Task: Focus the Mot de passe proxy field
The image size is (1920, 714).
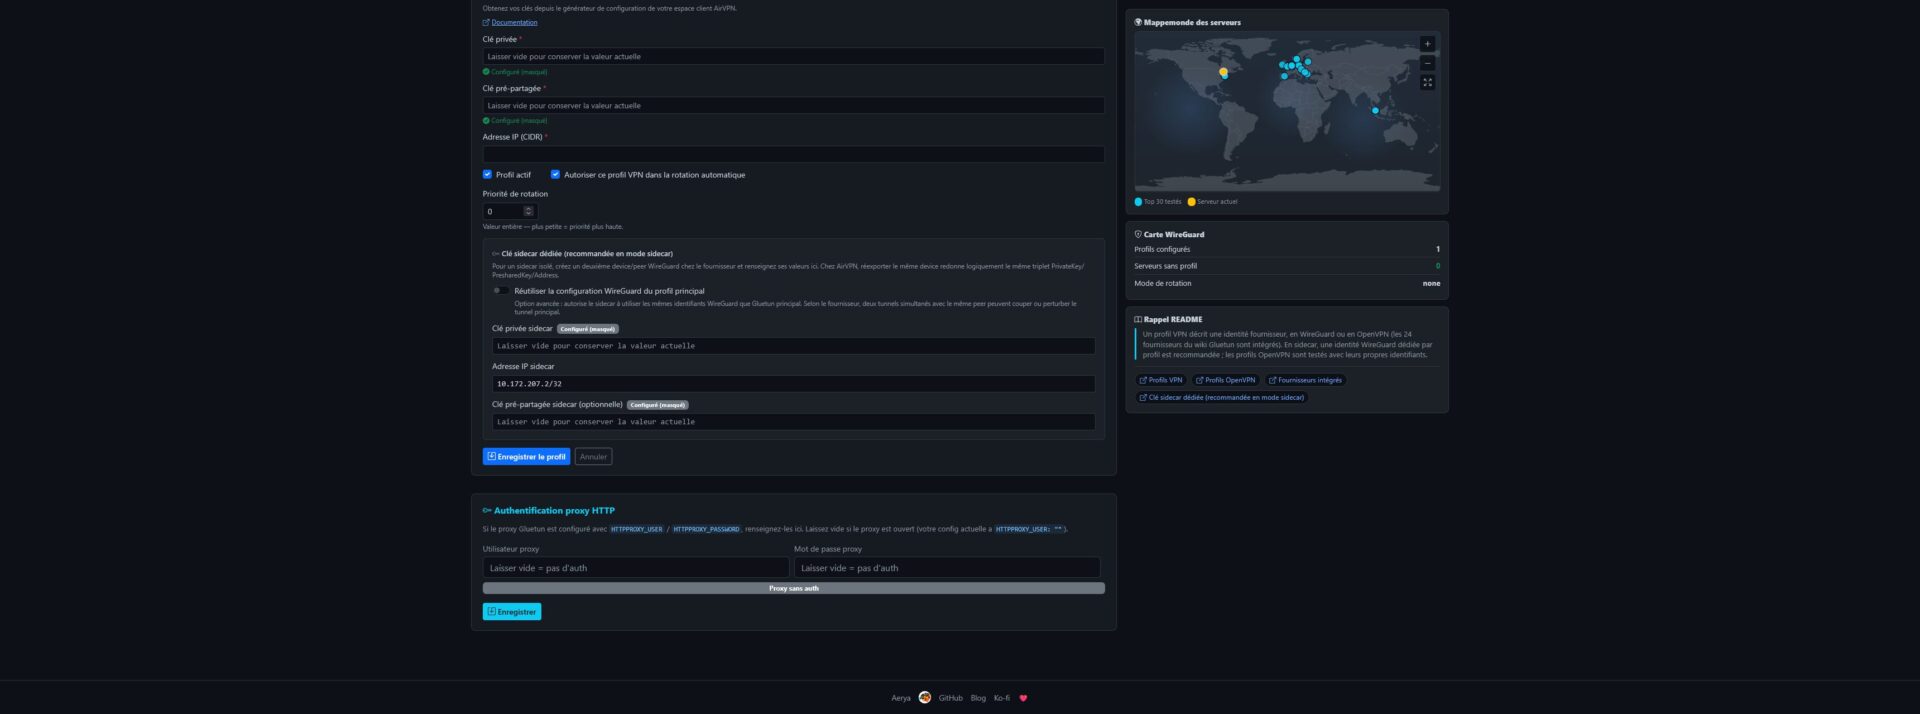Action: point(947,568)
